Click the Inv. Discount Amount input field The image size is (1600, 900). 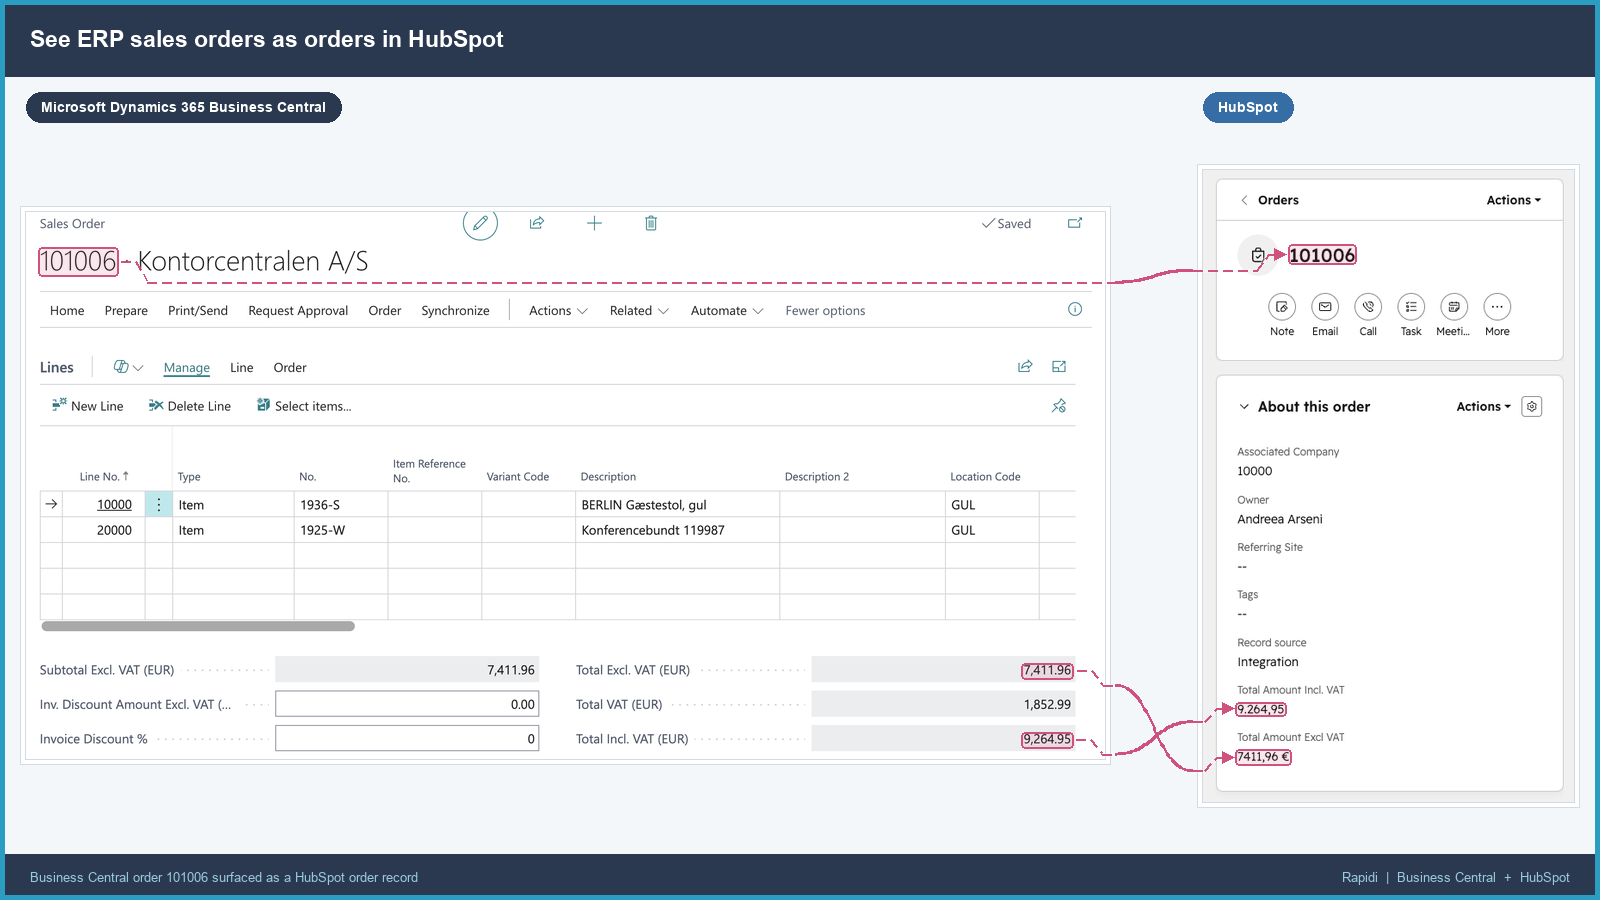pyautogui.click(x=407, y=704)
